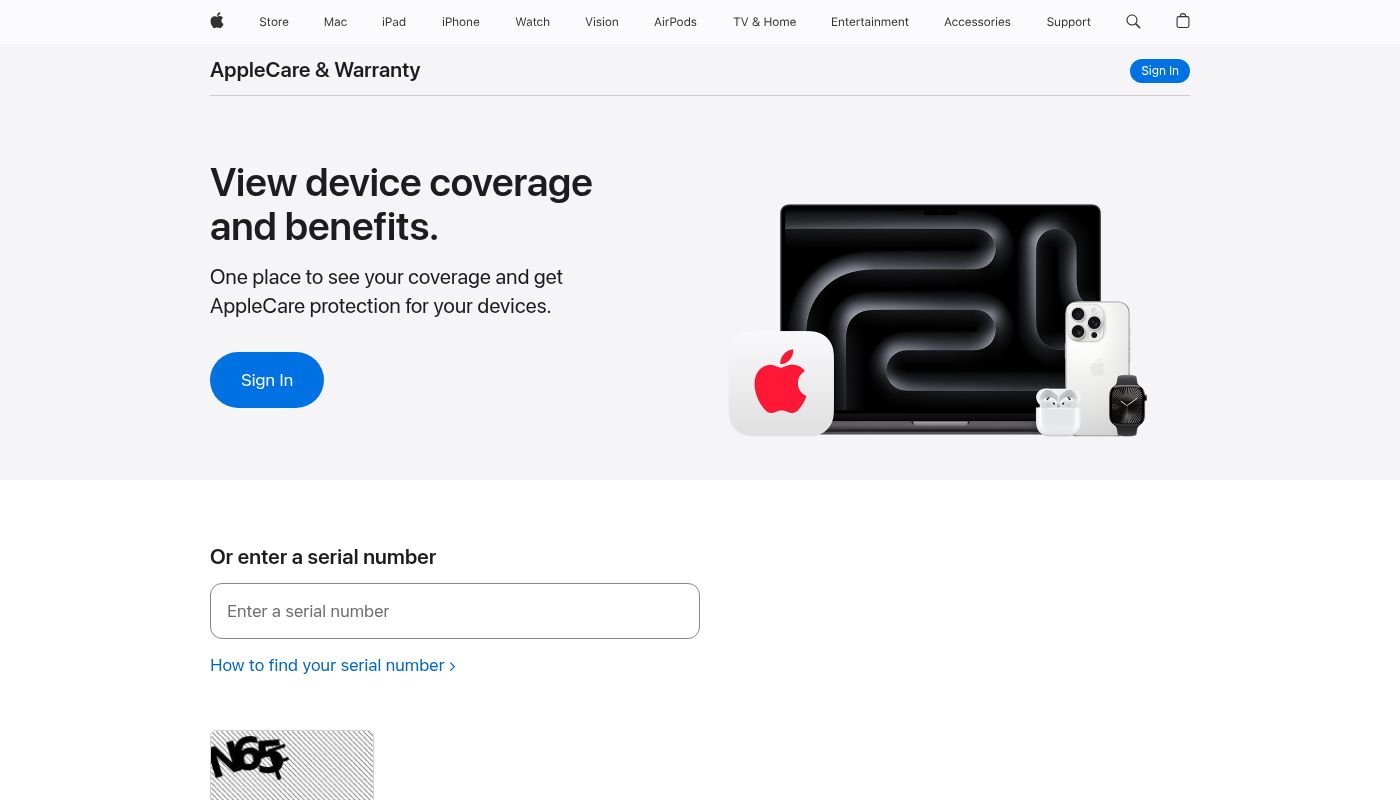1400x800 pixels.
Task: Open the iPad menu item
Action: (x=394, y=22)
